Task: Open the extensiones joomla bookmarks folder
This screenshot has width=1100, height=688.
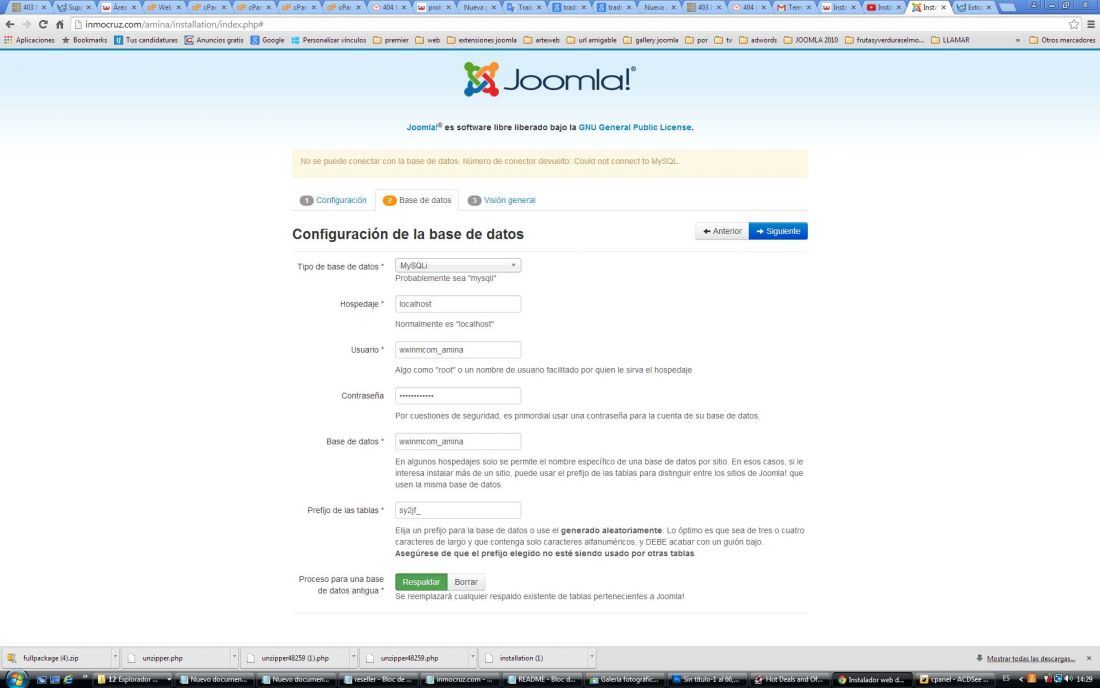Action: (x=482, y=40)
